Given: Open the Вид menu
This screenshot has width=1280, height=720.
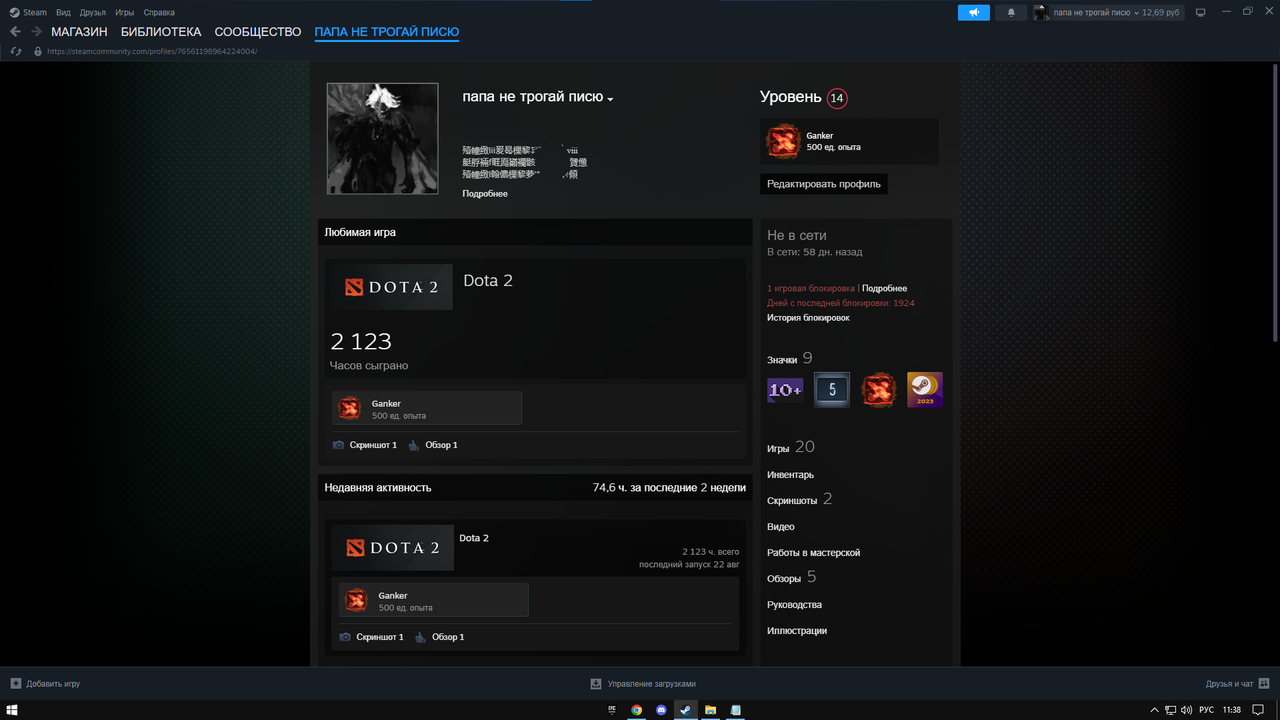Looking at the screenshot, I should (64, 12).
